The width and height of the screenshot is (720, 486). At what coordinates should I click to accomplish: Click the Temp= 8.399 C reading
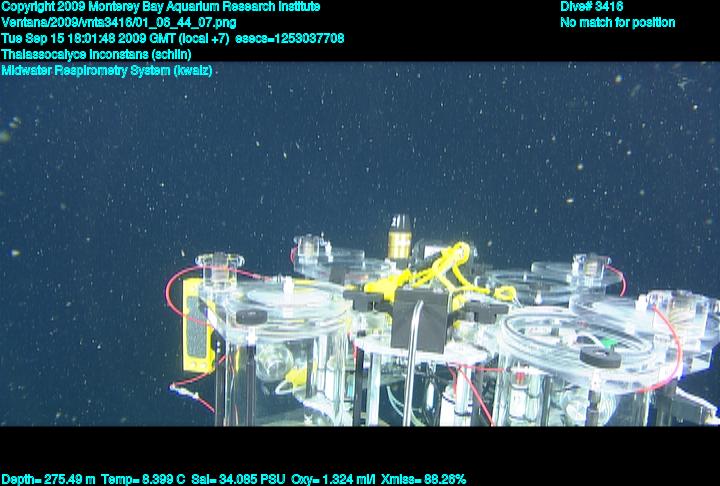(143, 480)
